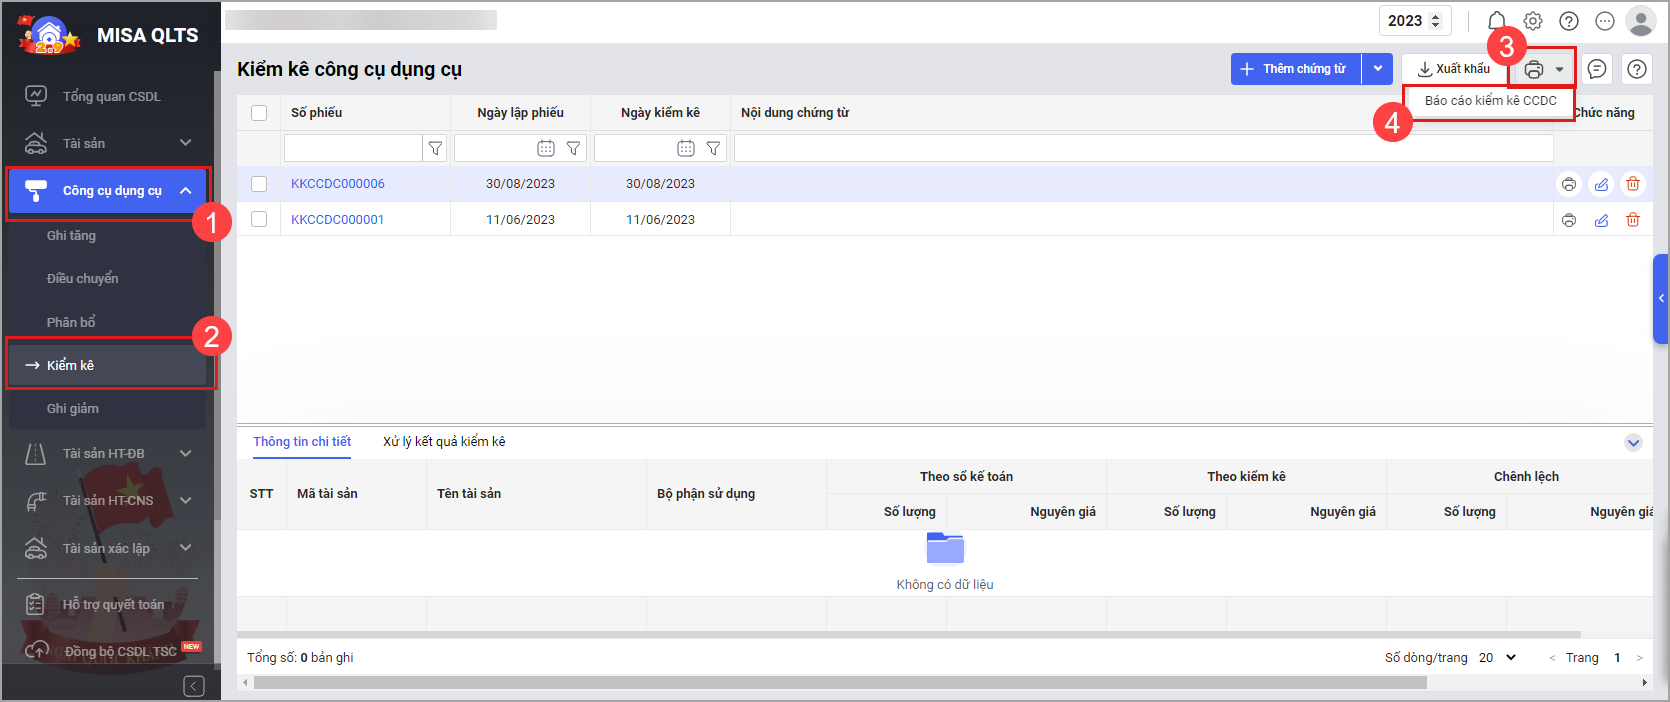
Task: Collapse the sidebar with bottom arrow icon
Action: coord(194,686)
